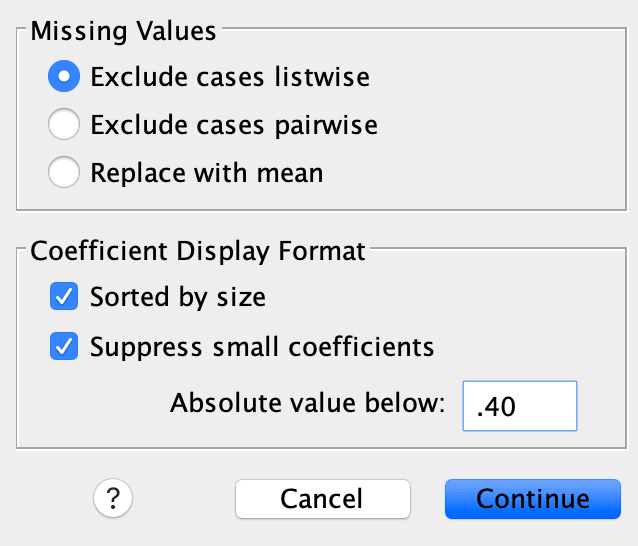
Task: Open help with the question mark button
Action: click(x=113, y=498)
